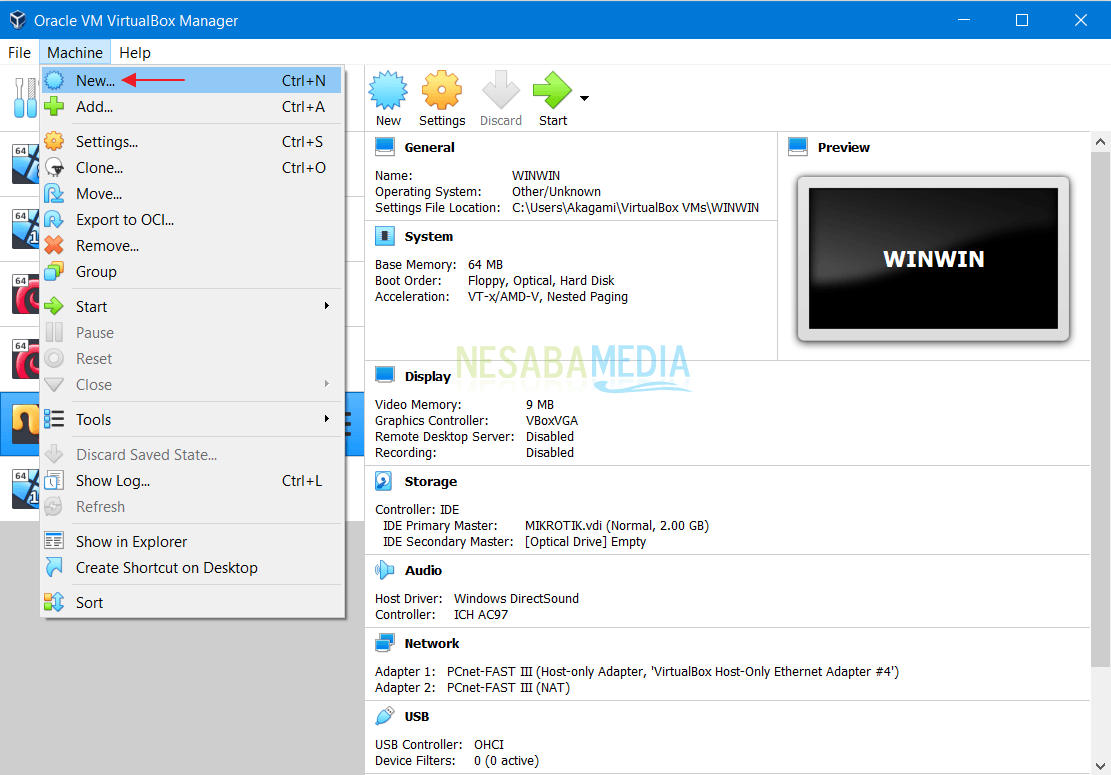
Task: Click the General section header
Action: click(429, 147)
